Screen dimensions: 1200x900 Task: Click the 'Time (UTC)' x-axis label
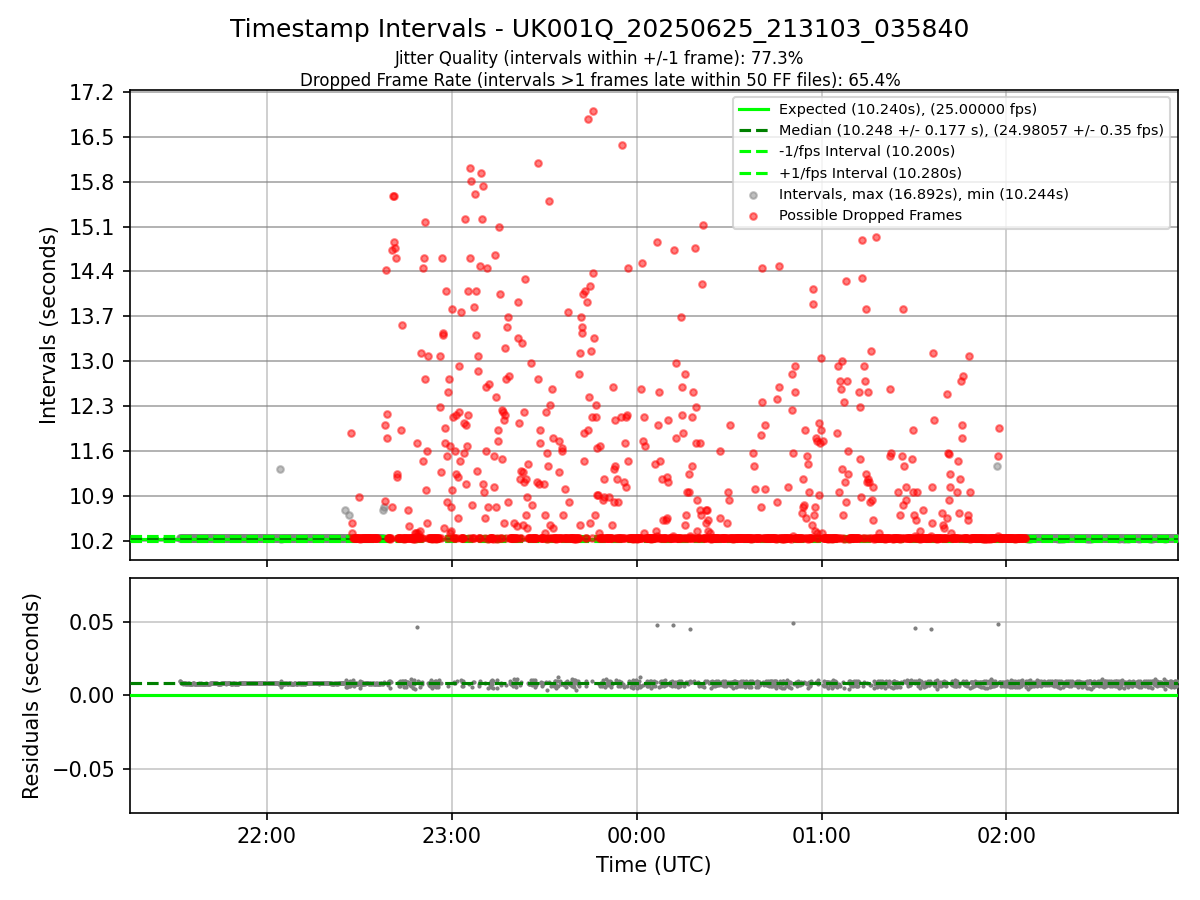point(653,865)
